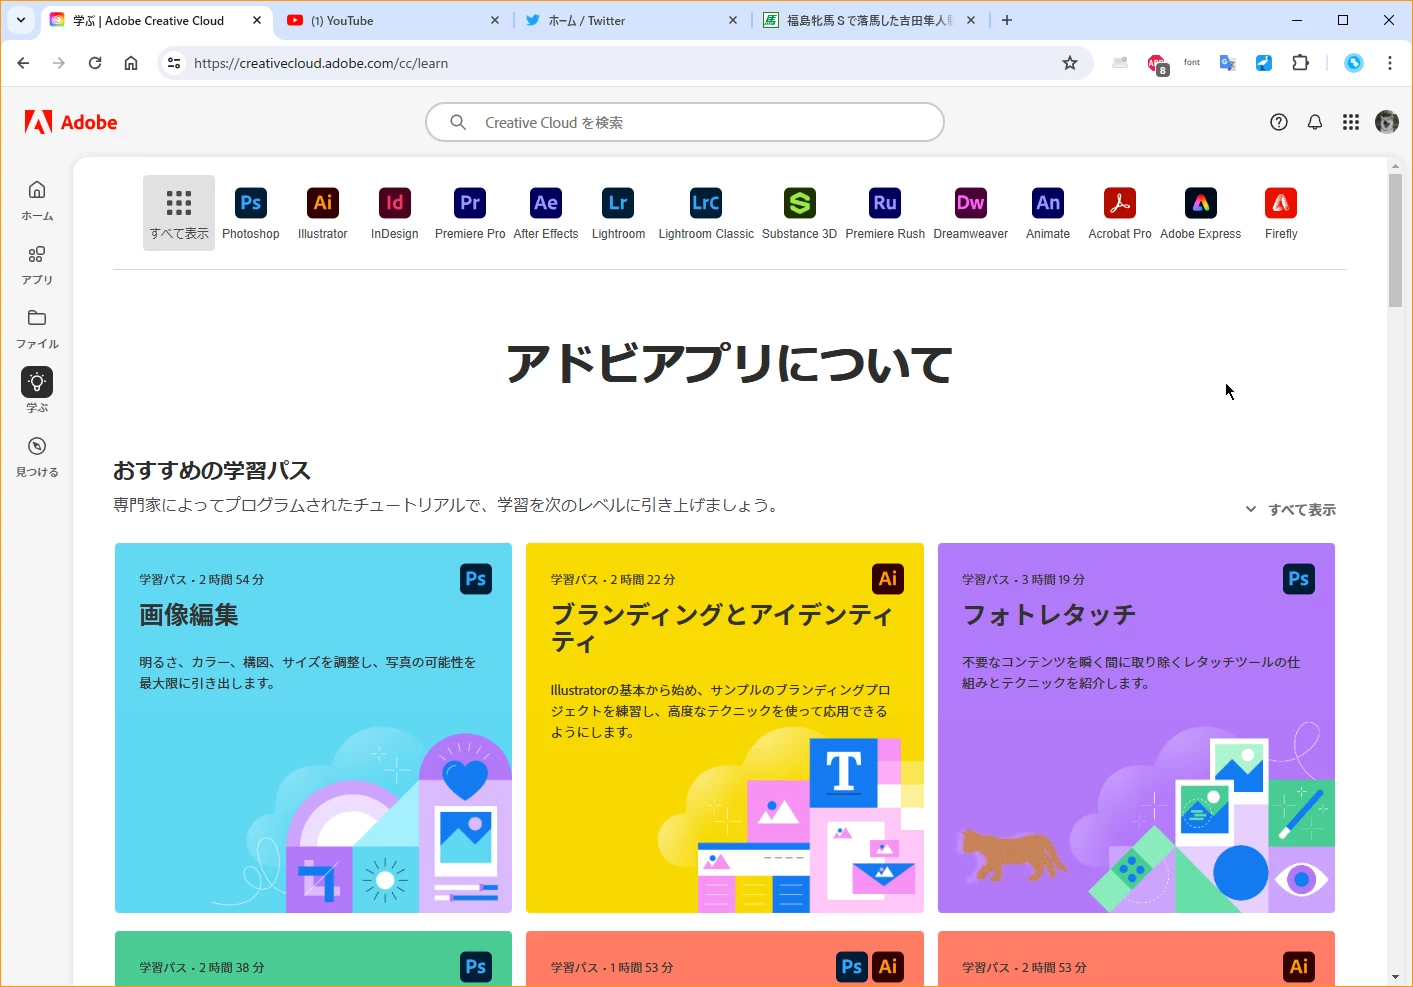
Task: Open the Chrome three-dot menu
Action: pyautogui.click(x=1390, y=63)
